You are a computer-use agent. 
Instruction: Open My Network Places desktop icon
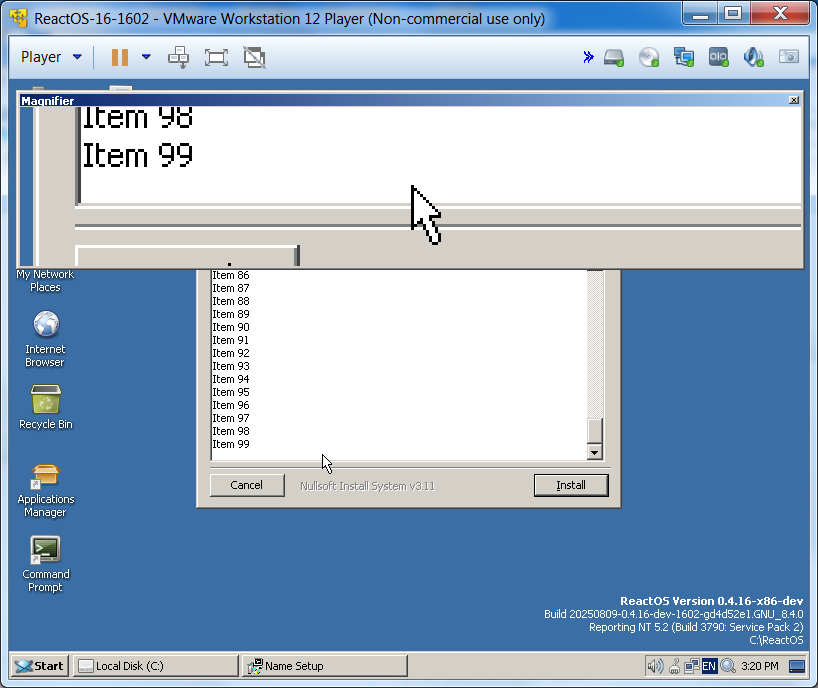(x=45, y=281)
